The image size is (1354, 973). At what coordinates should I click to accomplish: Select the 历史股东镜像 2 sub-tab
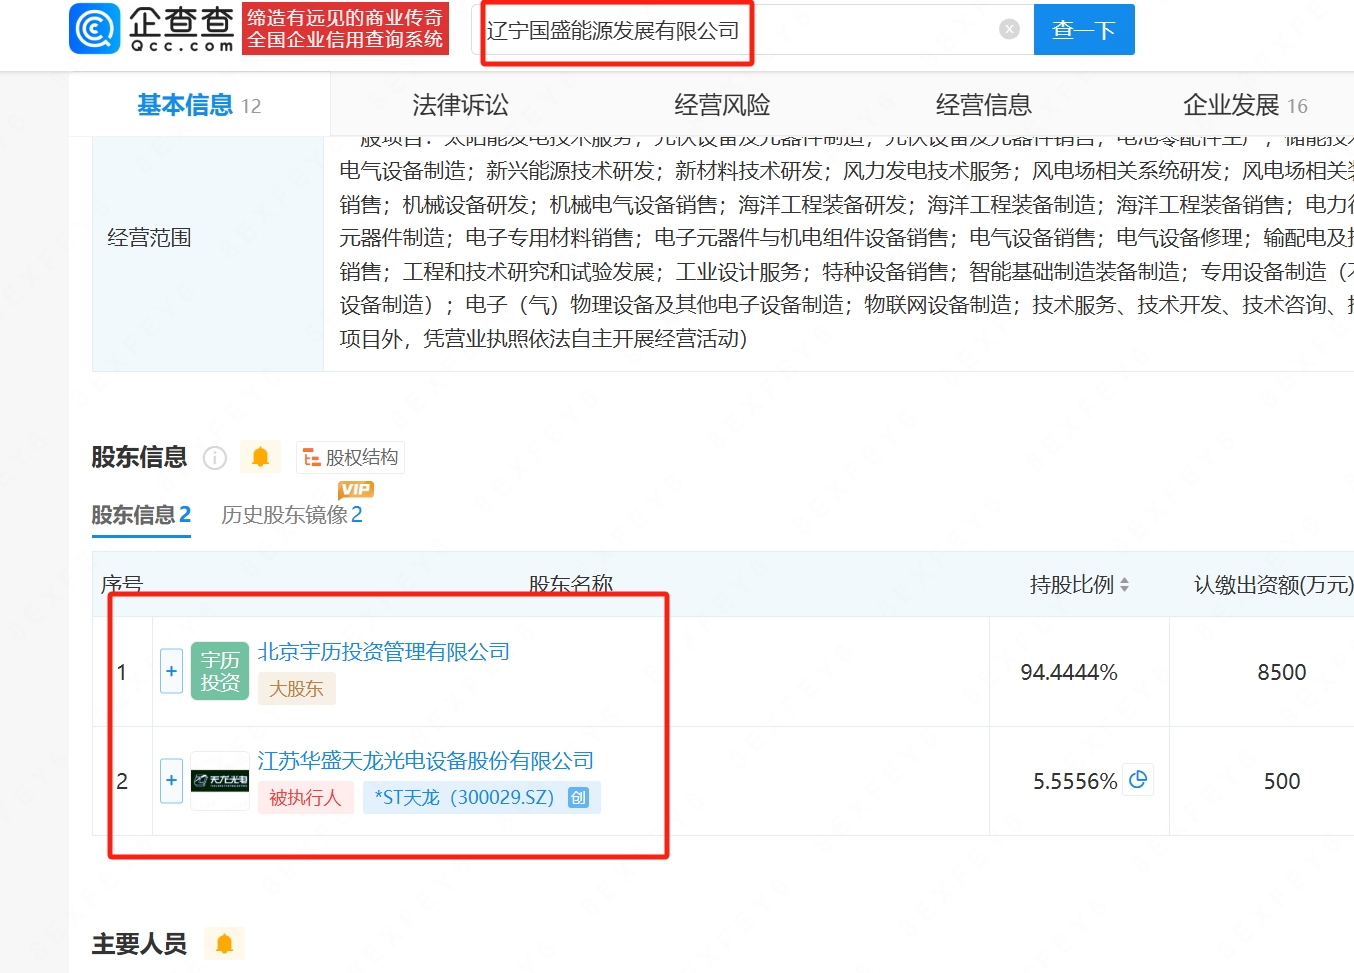292,515
